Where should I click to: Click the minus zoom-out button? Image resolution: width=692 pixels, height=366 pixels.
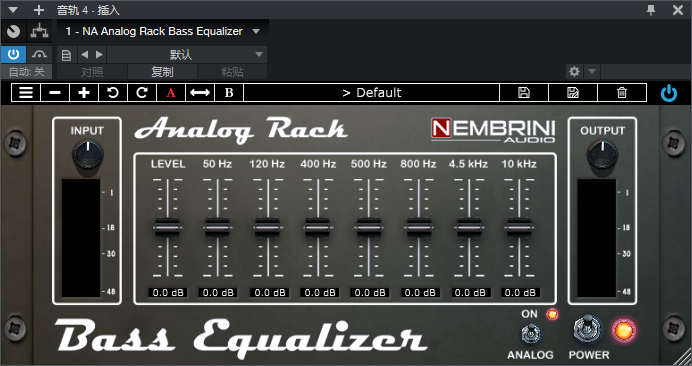pyautogui.click(x=55, y=93)
